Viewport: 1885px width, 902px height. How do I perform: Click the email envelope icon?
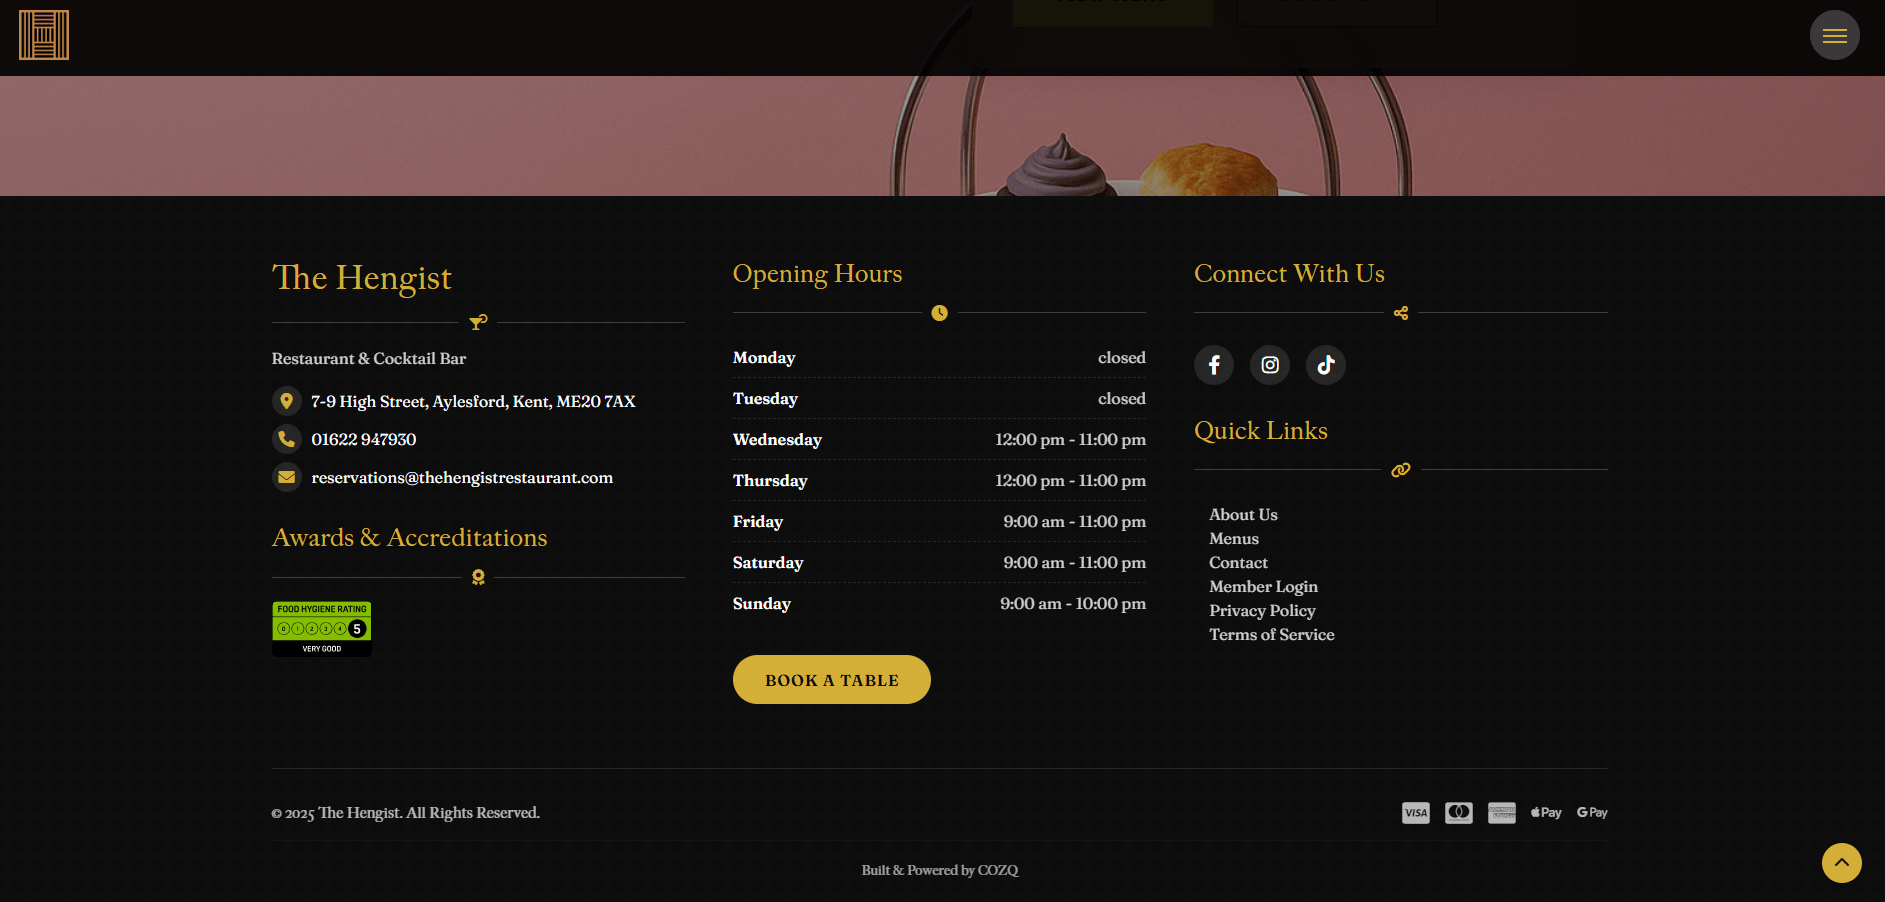point(287,477)
